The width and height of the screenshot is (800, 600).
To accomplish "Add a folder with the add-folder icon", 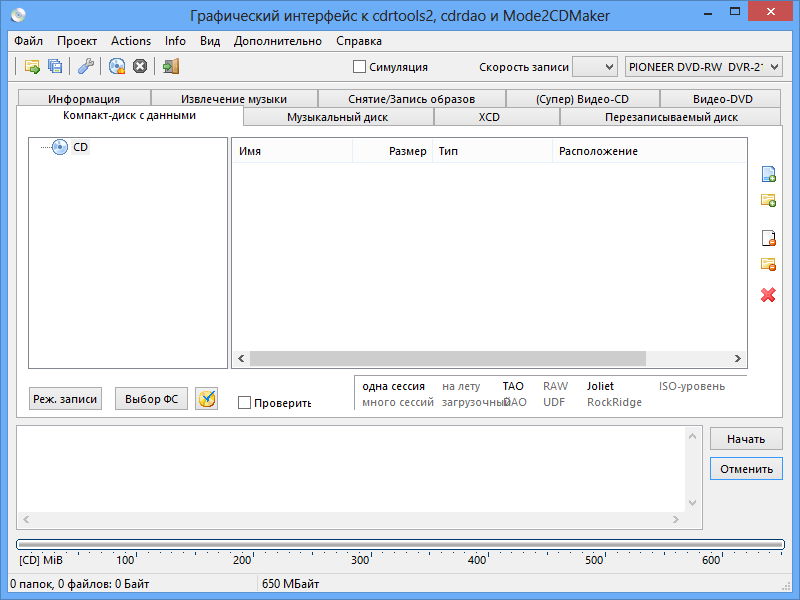I will (x=768, y=200).
